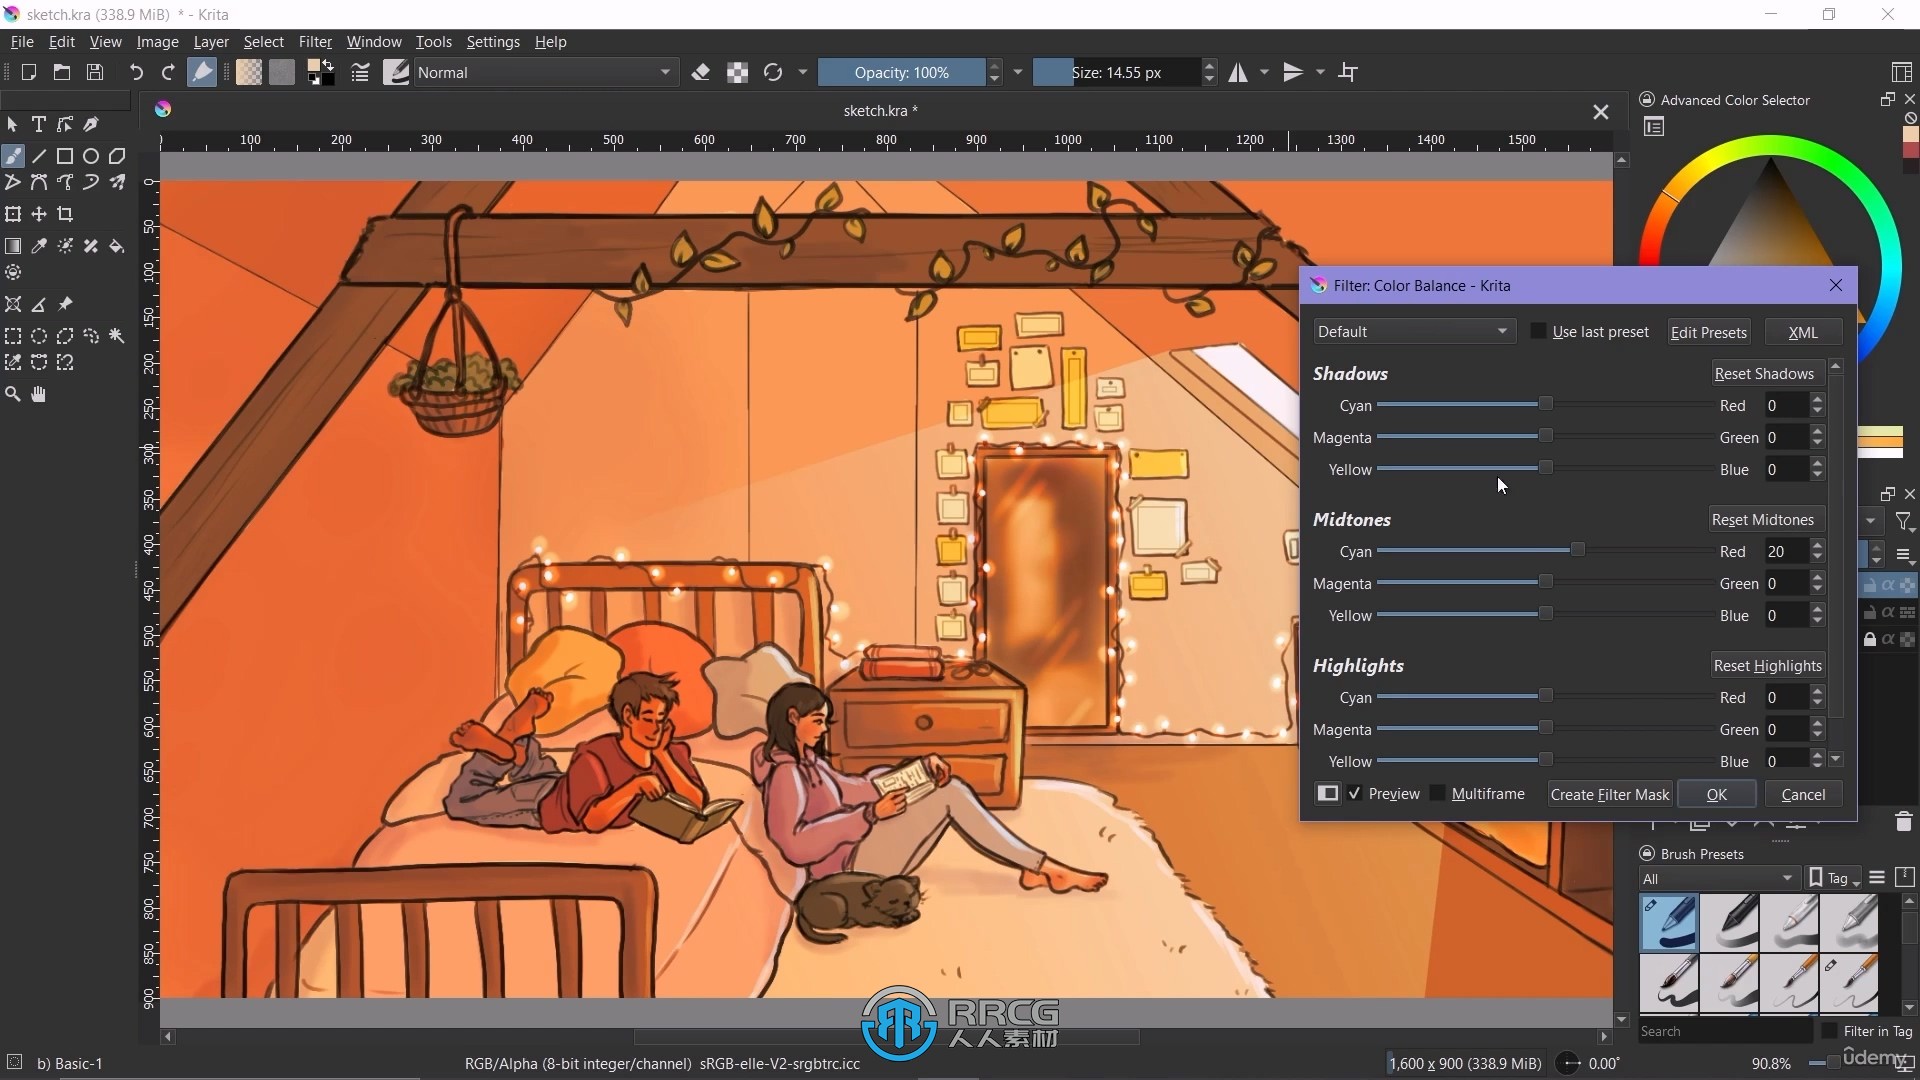
Task: Click the horizontal mirror tool icon
Action: [1238, 72]
